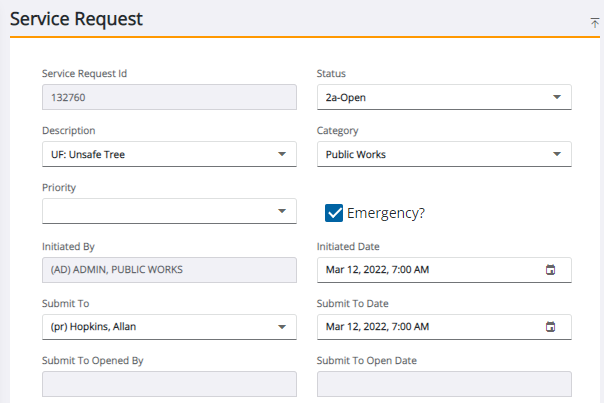Select the Submit To Opened By field

(169, 384)
